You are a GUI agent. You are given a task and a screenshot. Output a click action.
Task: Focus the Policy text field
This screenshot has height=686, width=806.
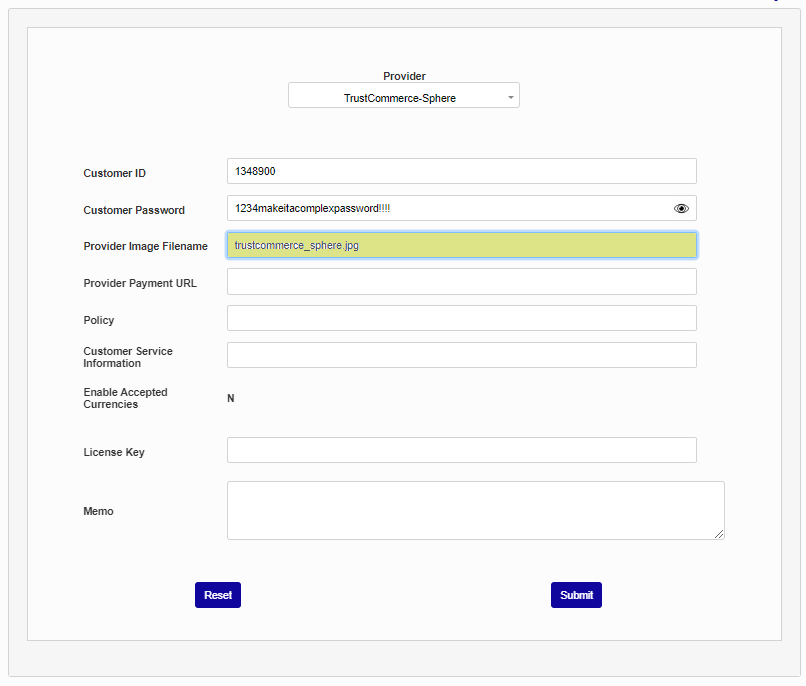tap(461, 318)
